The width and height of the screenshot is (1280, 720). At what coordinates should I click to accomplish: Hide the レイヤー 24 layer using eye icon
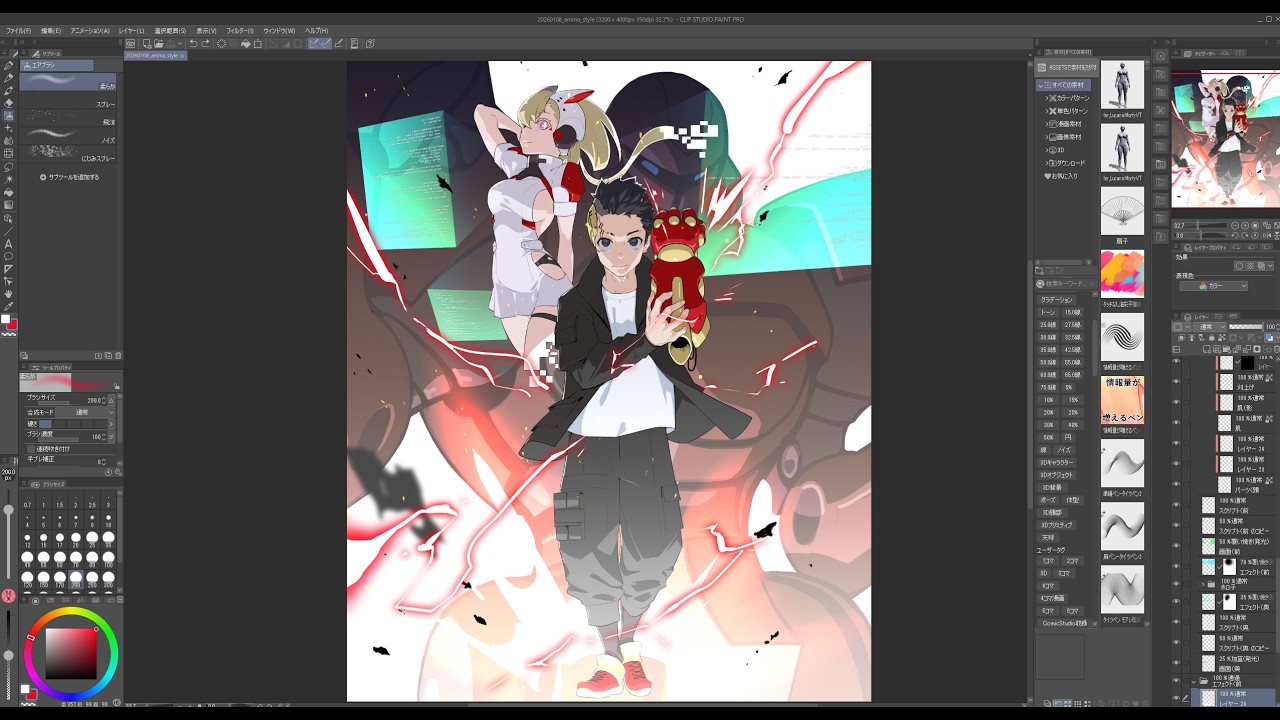point(1176,444)
